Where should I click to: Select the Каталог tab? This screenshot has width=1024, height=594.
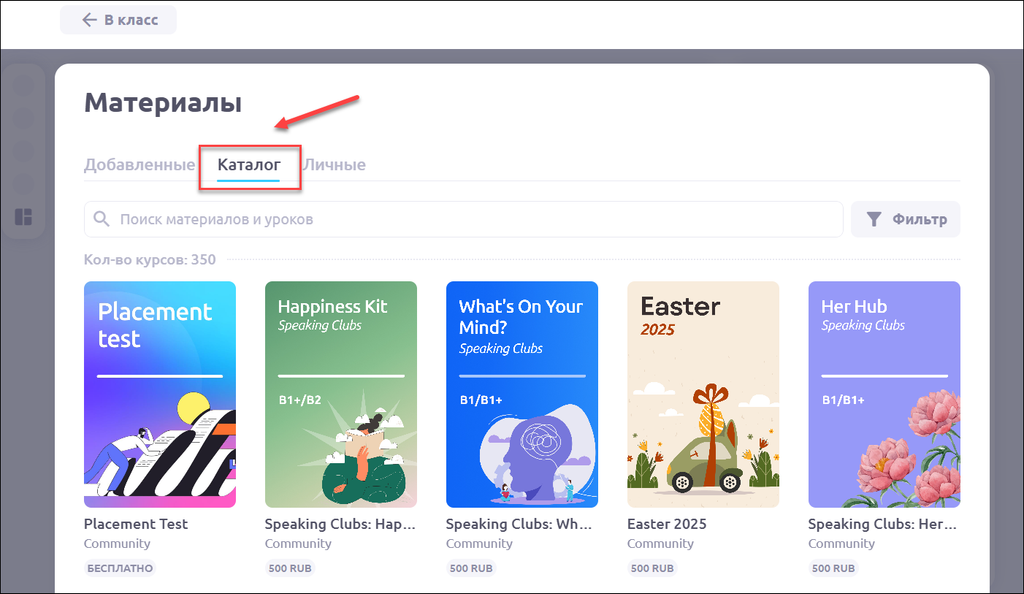pos(249,165)
